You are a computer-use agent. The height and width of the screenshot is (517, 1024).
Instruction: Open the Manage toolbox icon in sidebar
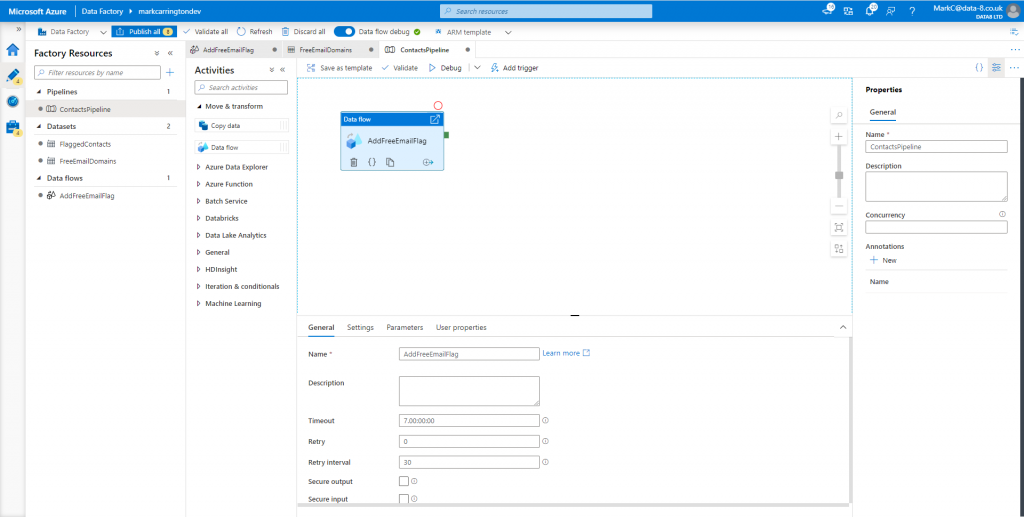click(12, 127)
